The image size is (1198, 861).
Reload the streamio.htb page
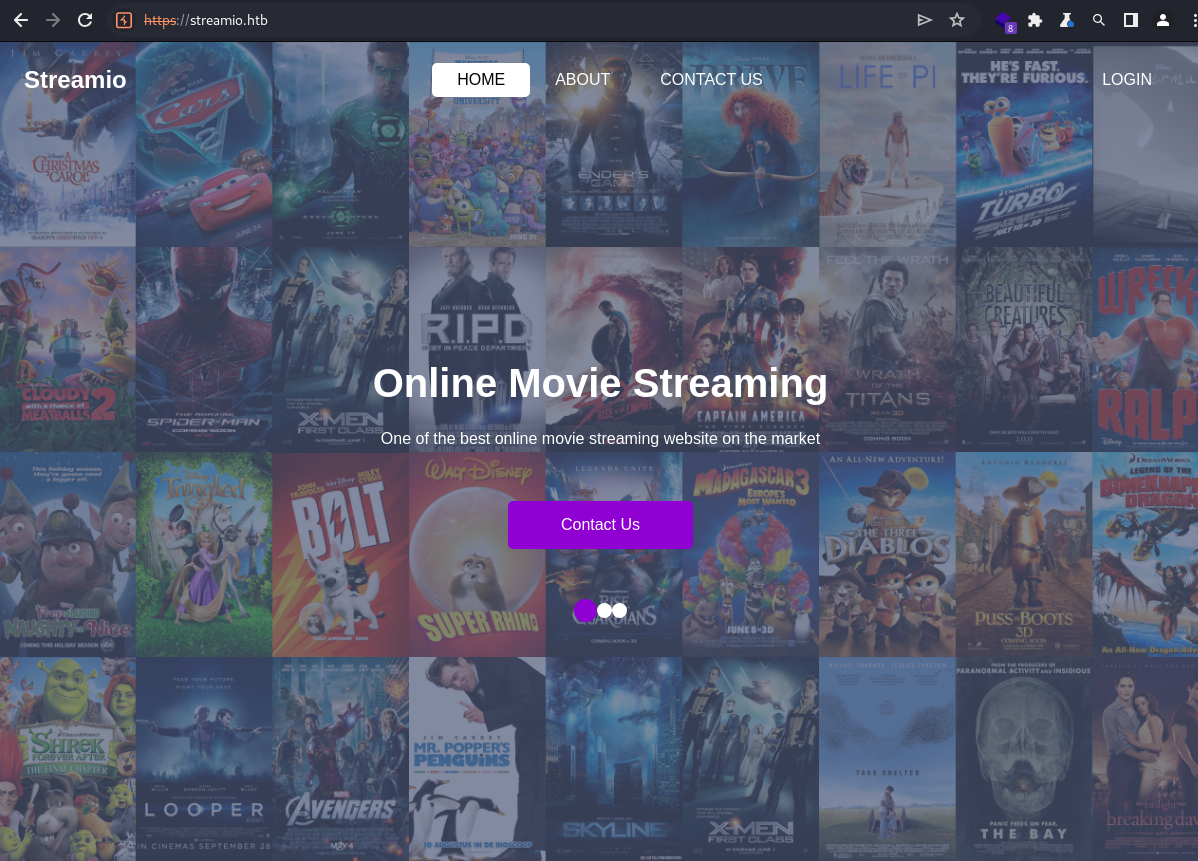coord(85,20)
